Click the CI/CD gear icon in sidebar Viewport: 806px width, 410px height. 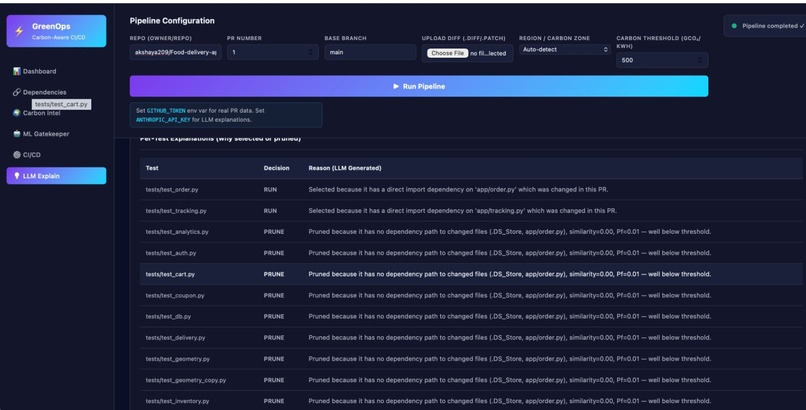17,155
